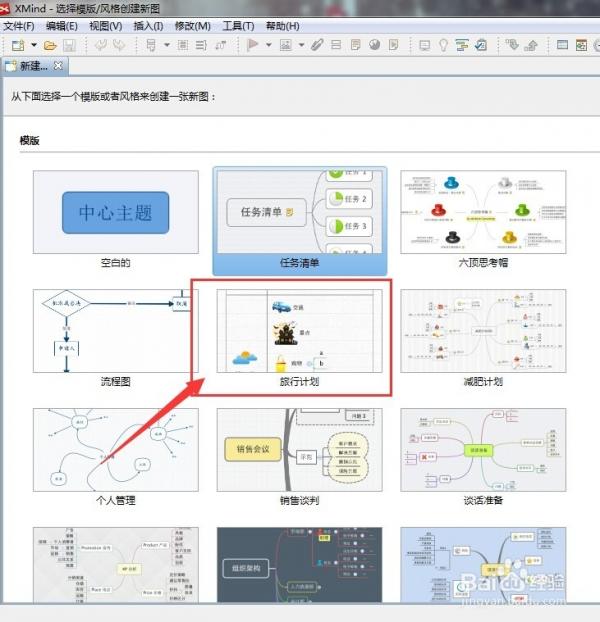Click the notes icon in toolbar
The image size is (600, 622).
[355, 44]
